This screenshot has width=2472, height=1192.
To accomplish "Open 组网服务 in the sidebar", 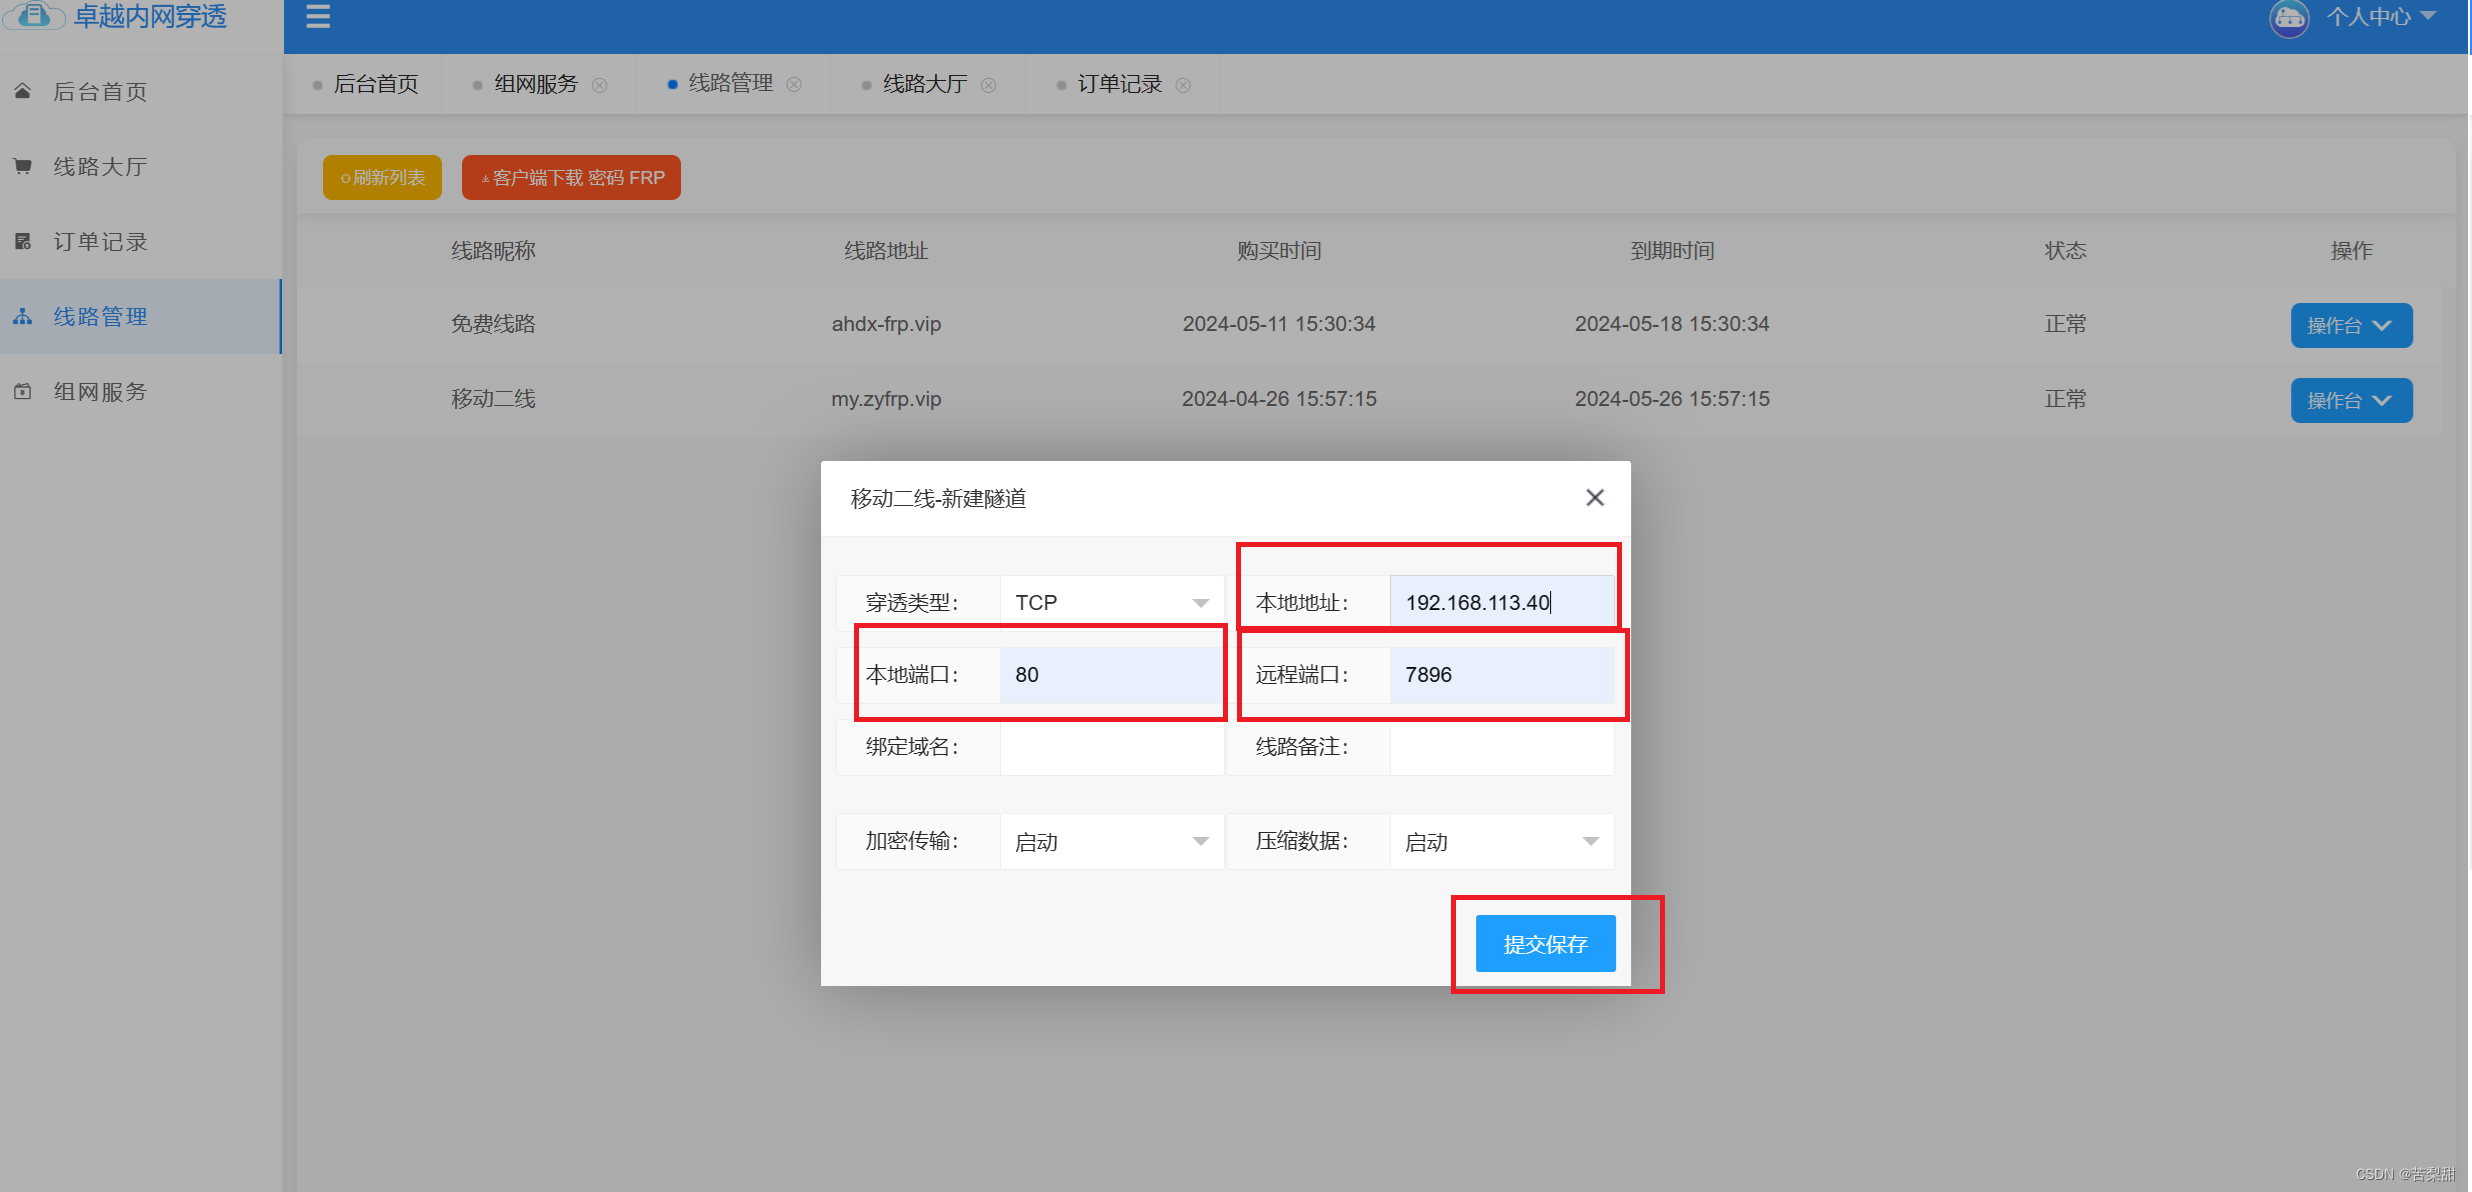I will click(141, 391).
